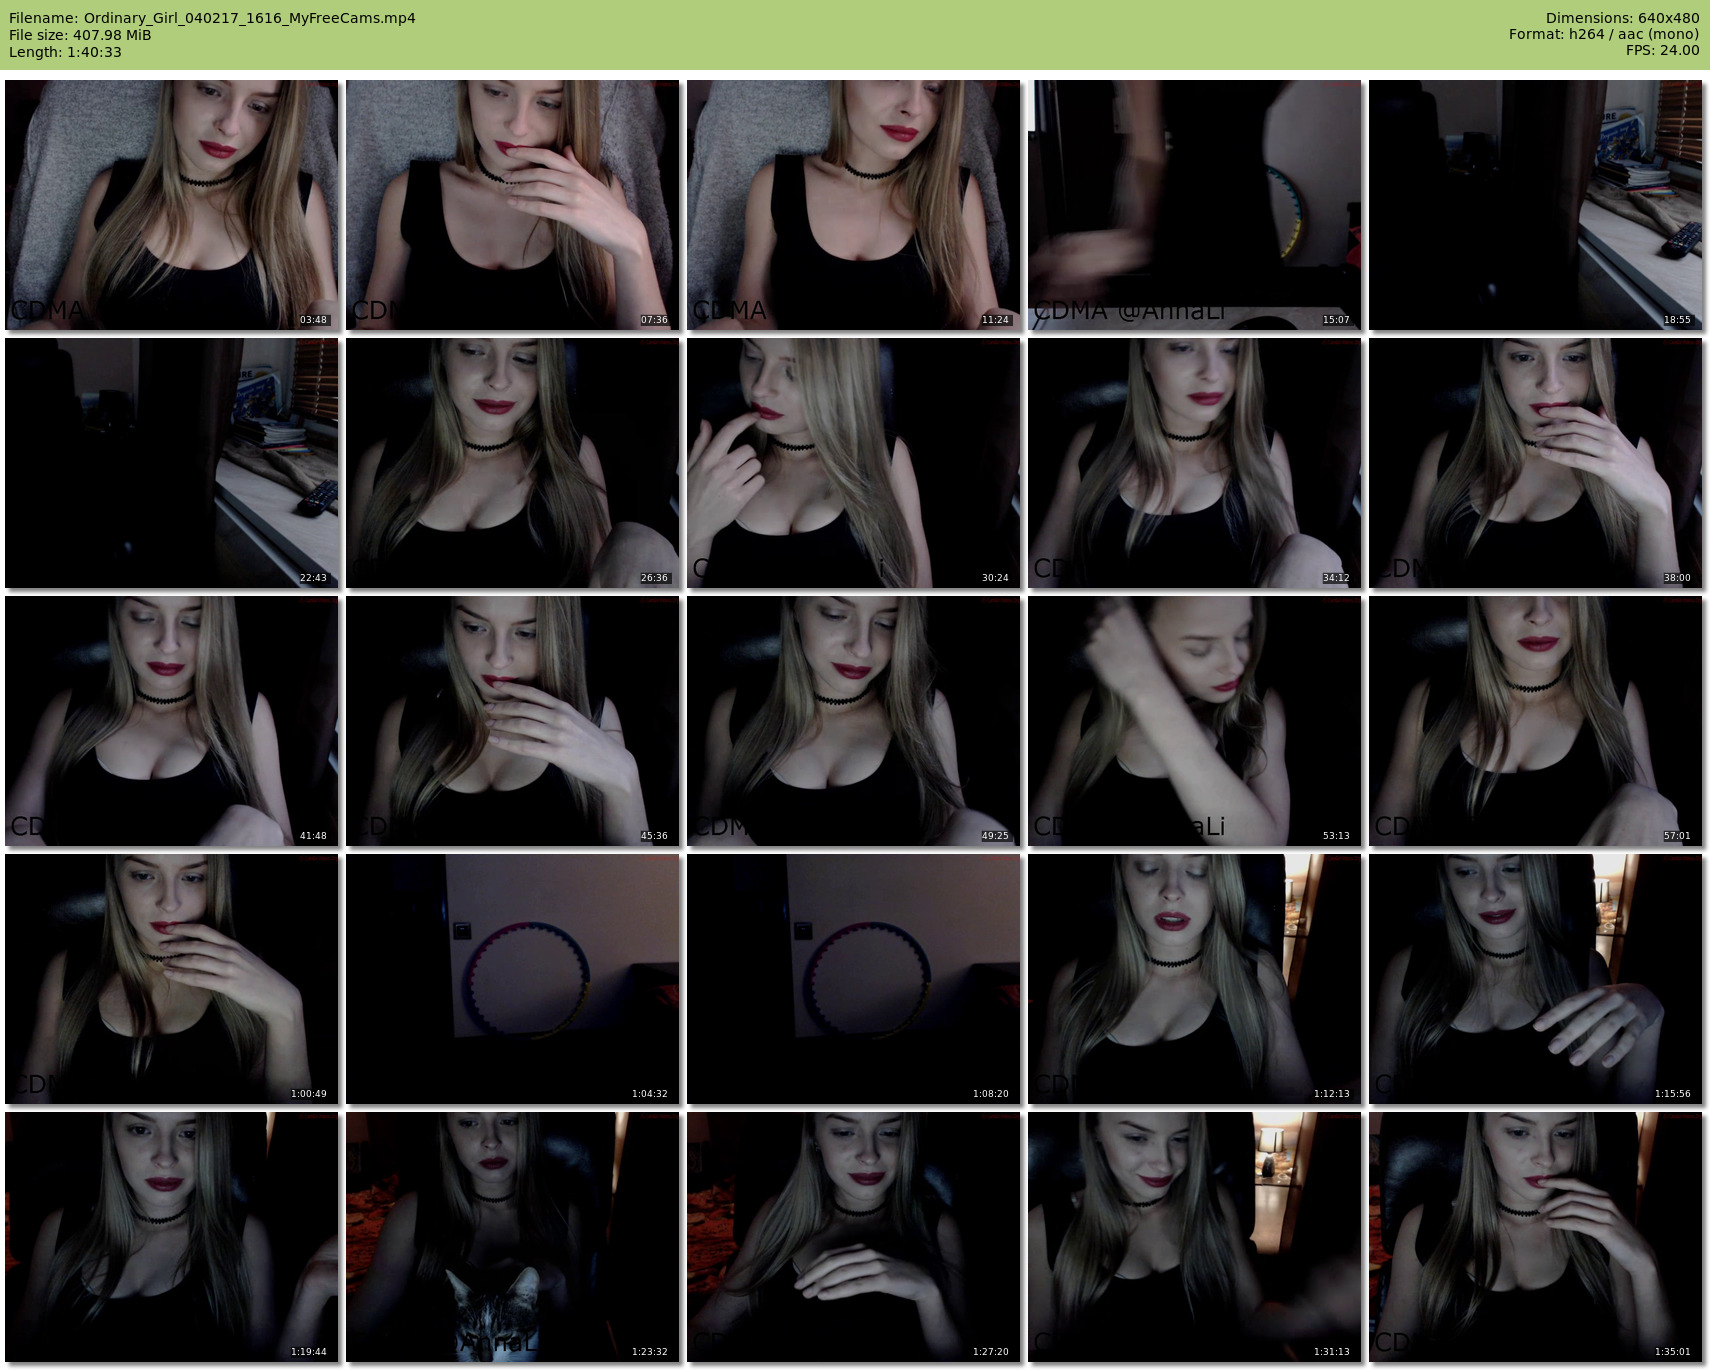
Task: Click the thumbnail timestamped 03:48
Action: pos(172,205)
